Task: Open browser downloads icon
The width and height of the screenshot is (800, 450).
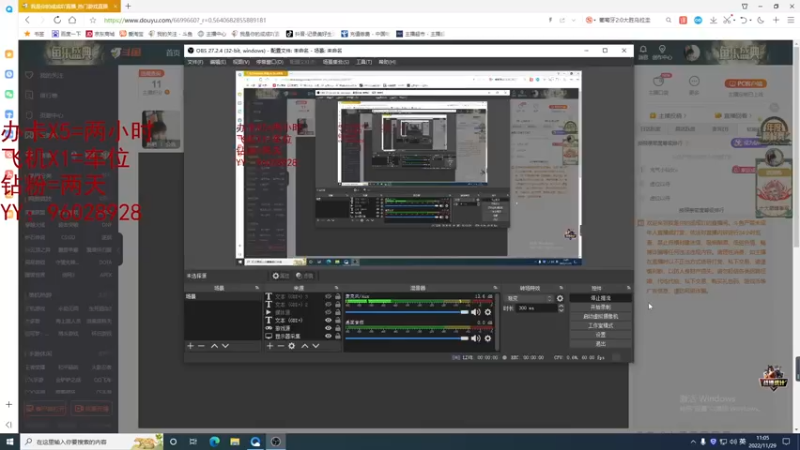Action: (713, 20)
